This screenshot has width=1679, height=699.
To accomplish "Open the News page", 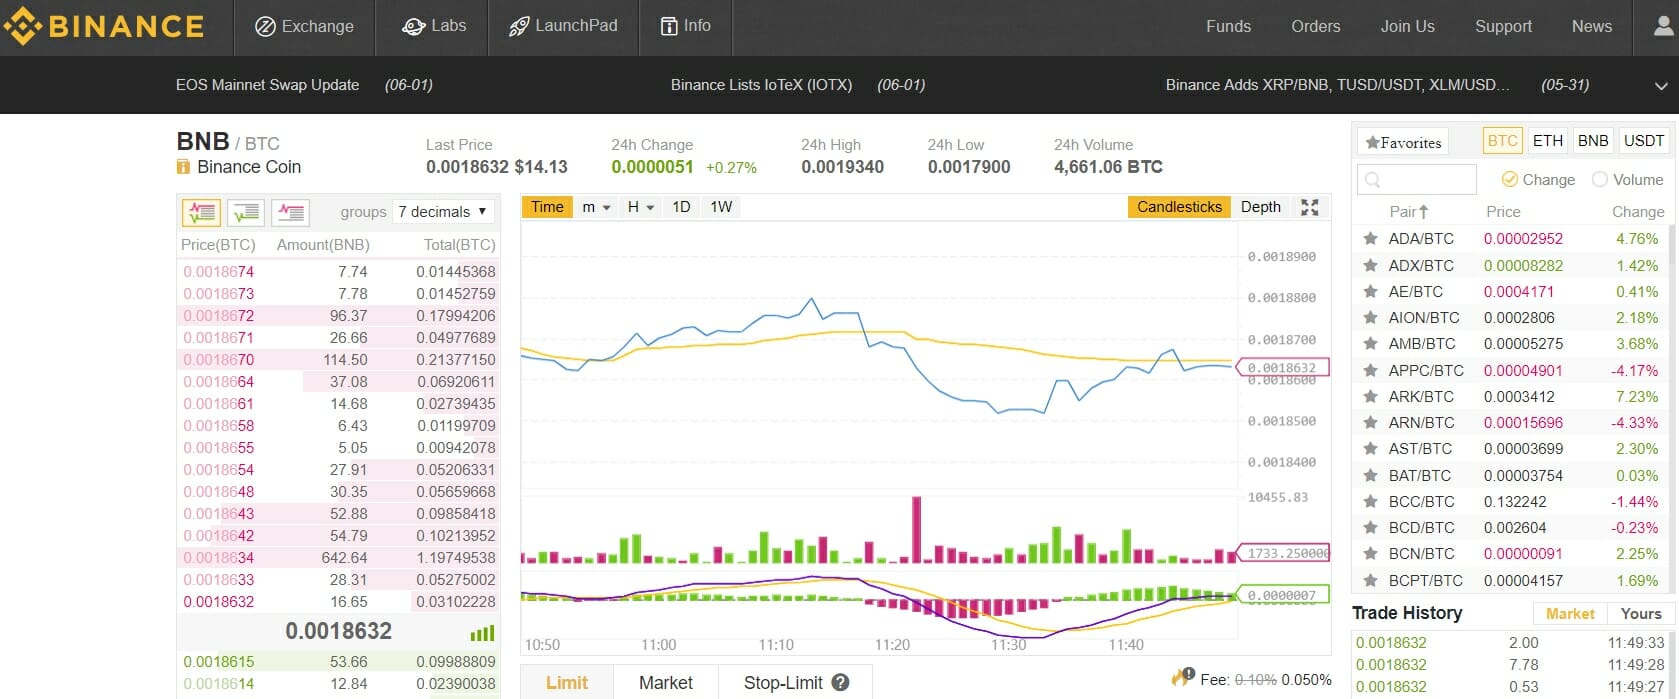I will click(1591, 26).
